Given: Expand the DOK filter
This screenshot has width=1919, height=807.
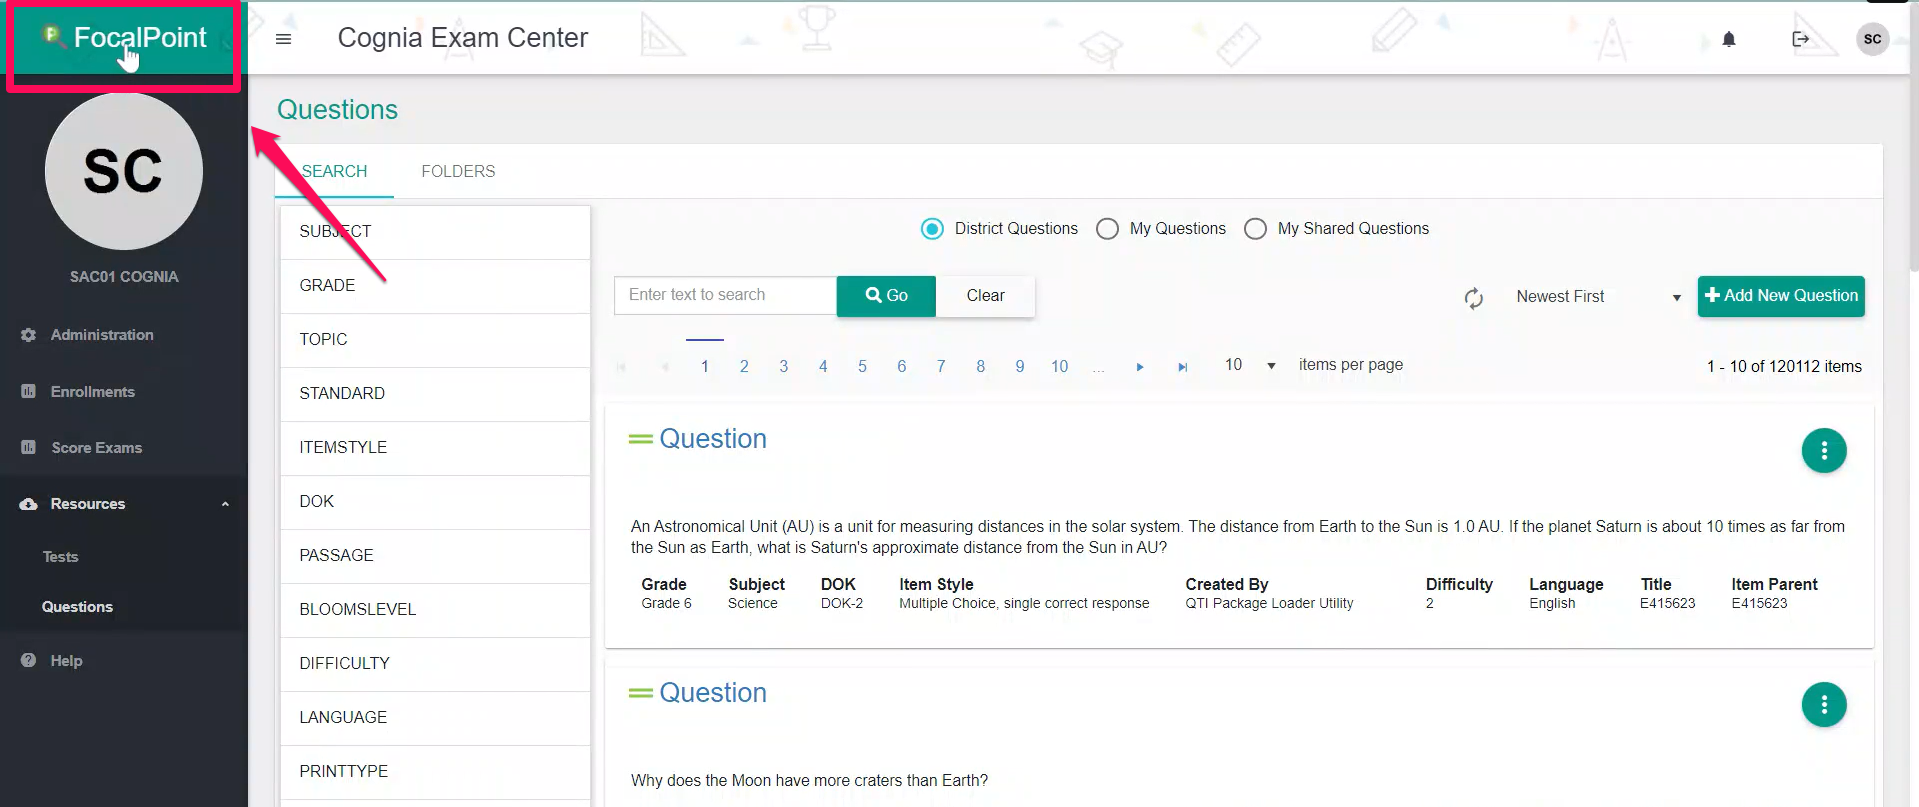Looking at the screenshot, I should [x=435, y=502].
